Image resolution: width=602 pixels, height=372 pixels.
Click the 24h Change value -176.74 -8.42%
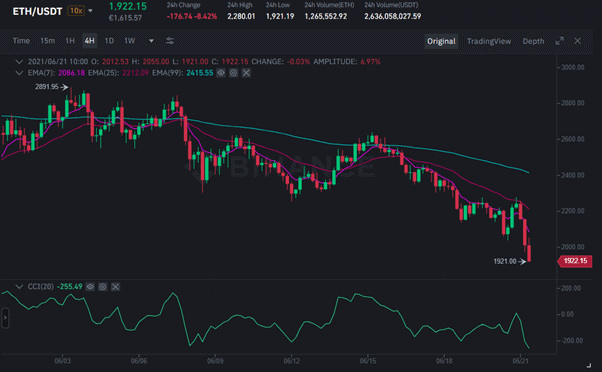tap(192, 16)
